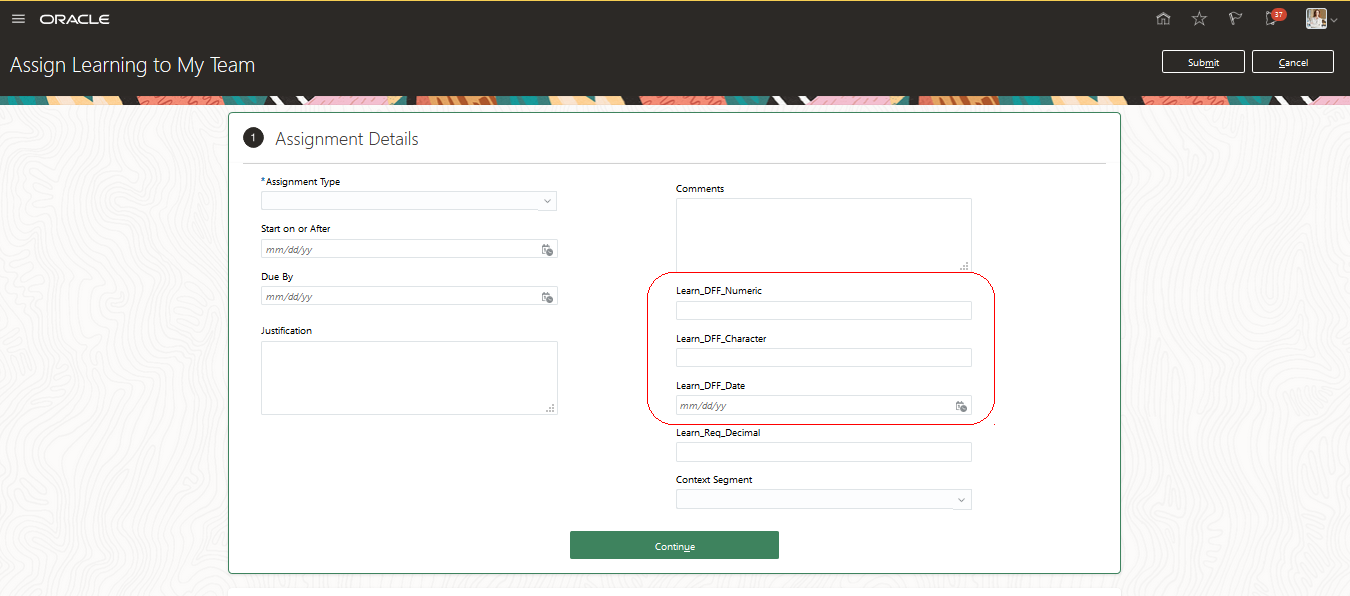Click the Submit button
Screen dimensions: 1350x596
coord(1203,62)
